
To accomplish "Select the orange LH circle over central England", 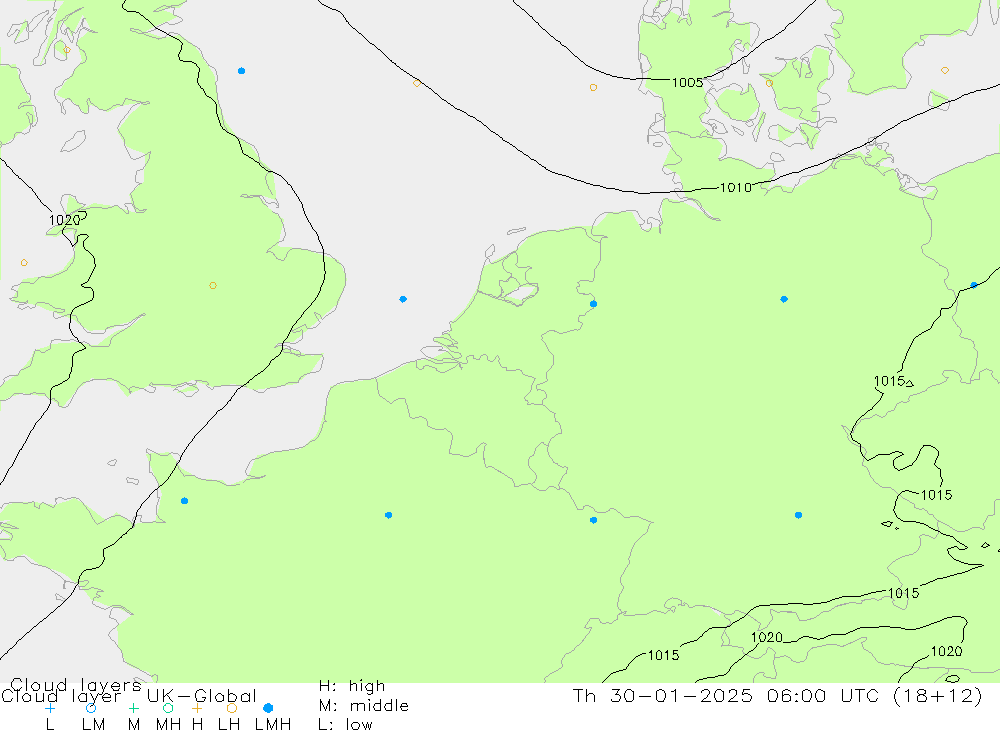I will 213,286.
